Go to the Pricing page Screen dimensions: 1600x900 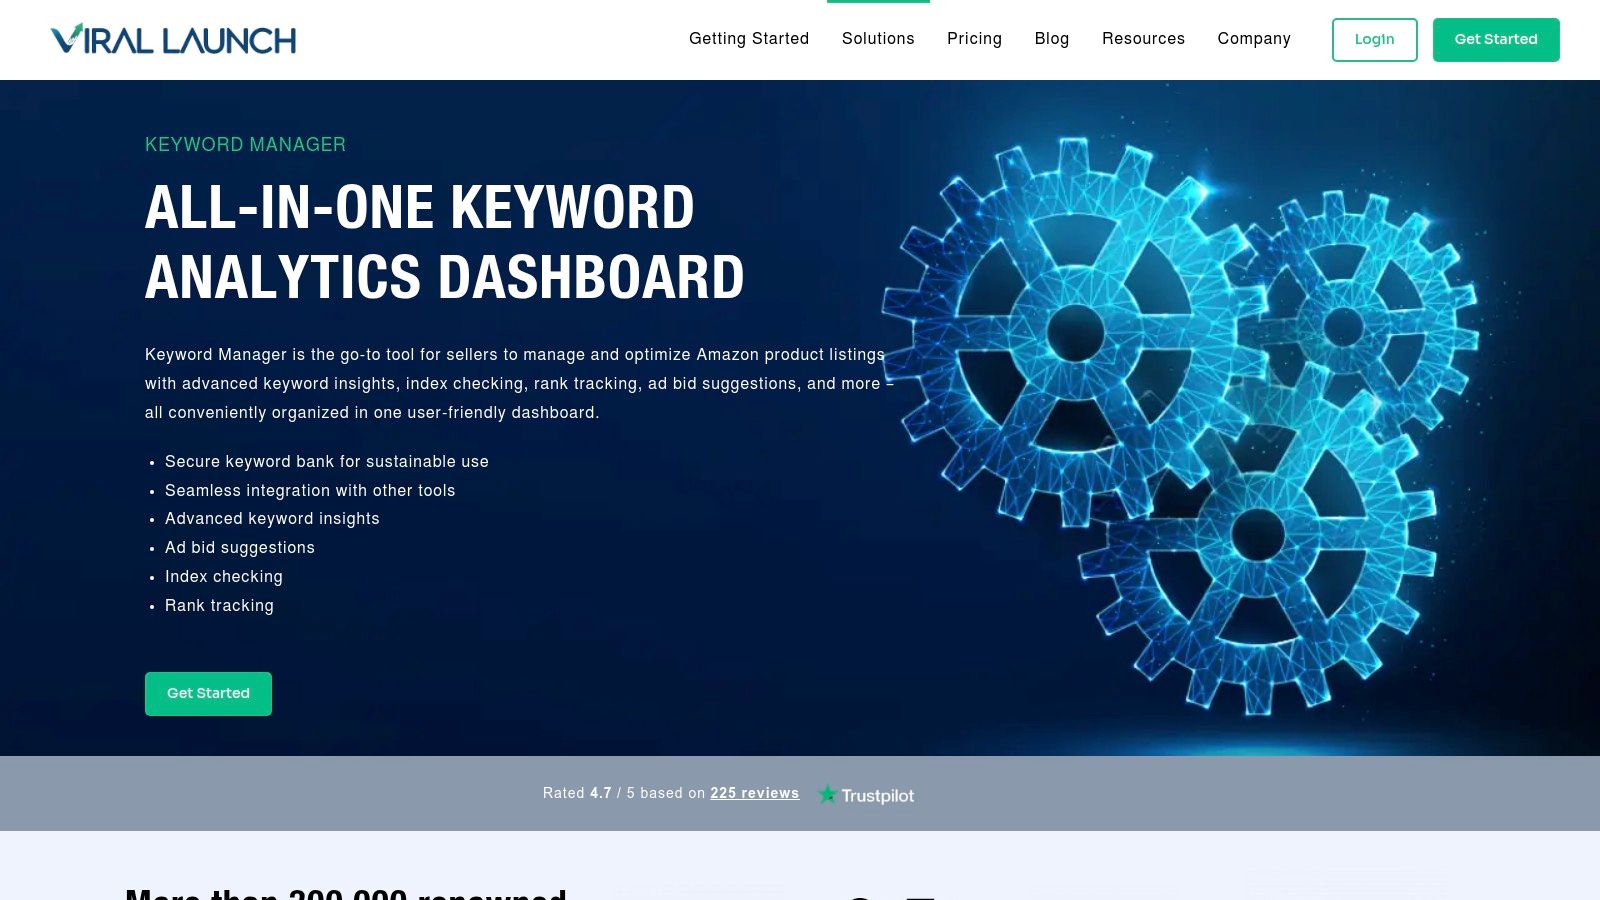point(974,39)
